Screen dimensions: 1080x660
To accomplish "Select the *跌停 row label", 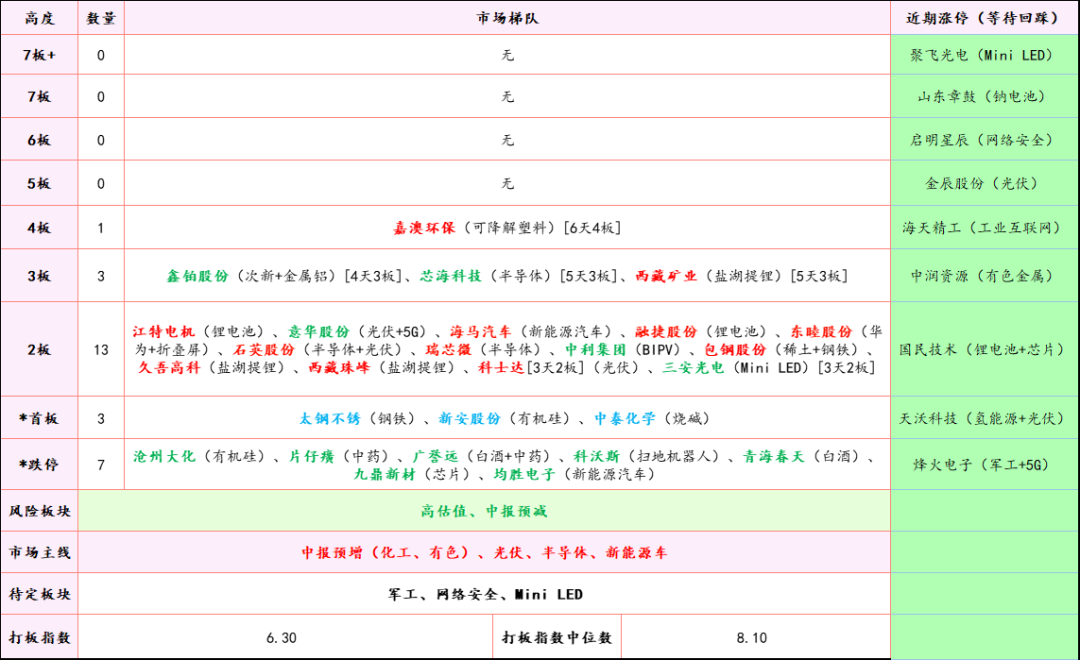I will coord(39,464).
